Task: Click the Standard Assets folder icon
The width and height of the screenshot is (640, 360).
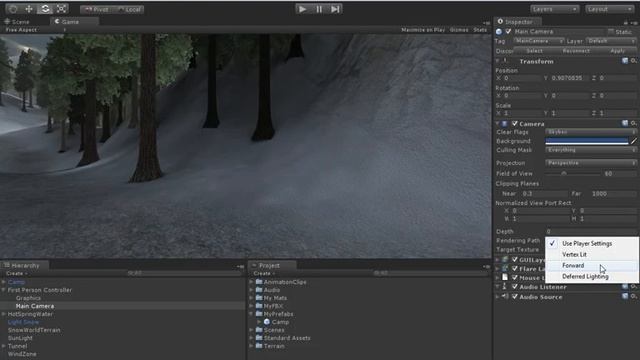Action: [x=259, y=338]
